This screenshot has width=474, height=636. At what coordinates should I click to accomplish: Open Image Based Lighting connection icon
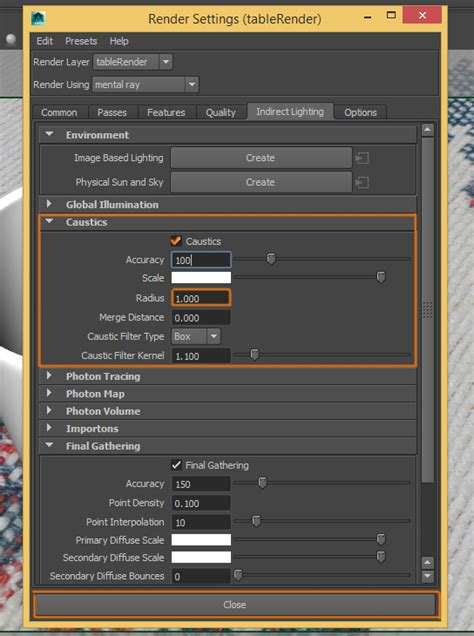(362, 158)
